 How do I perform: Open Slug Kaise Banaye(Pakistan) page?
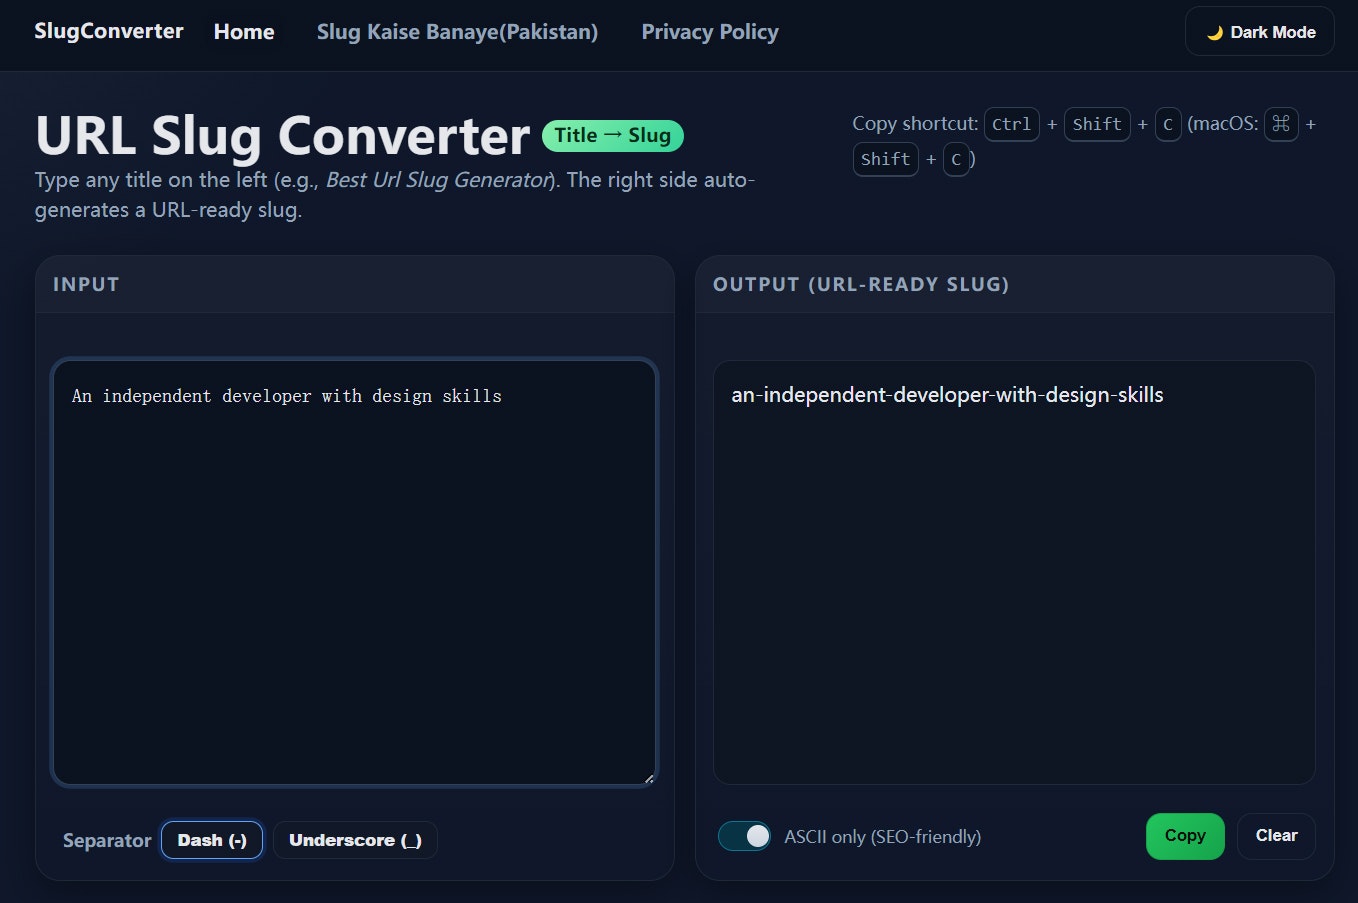457,32
